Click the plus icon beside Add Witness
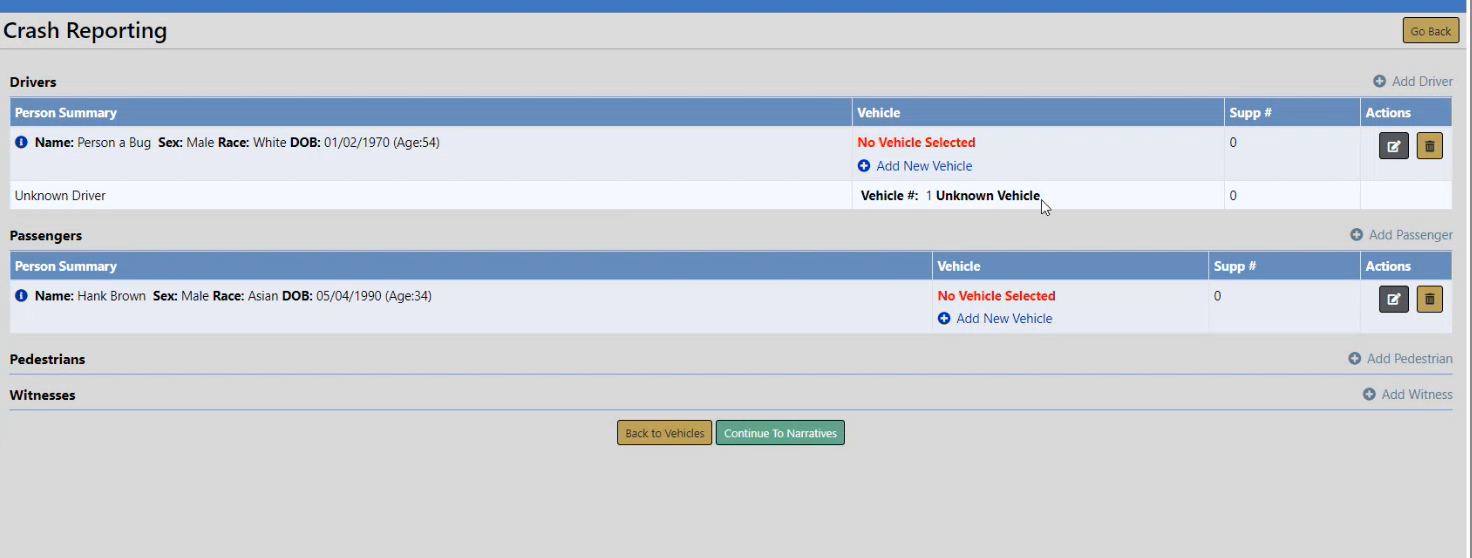Viewport: 1472px width, 558px height. (x=1369, y=395)
